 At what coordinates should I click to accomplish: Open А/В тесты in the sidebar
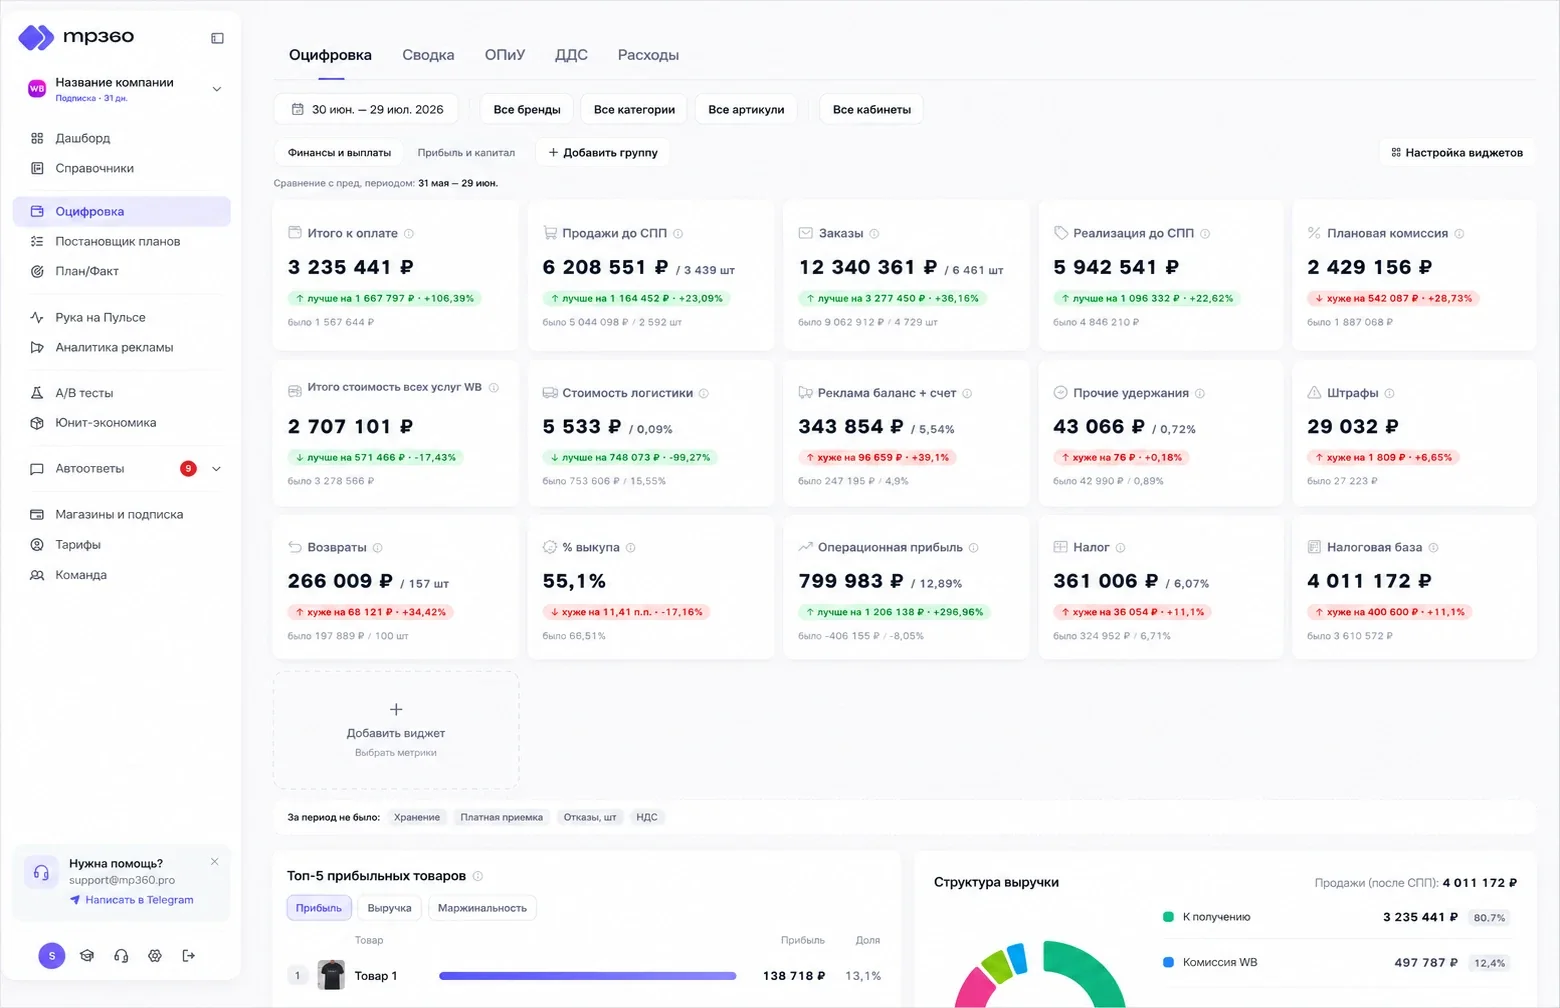(x=122, y=393)
